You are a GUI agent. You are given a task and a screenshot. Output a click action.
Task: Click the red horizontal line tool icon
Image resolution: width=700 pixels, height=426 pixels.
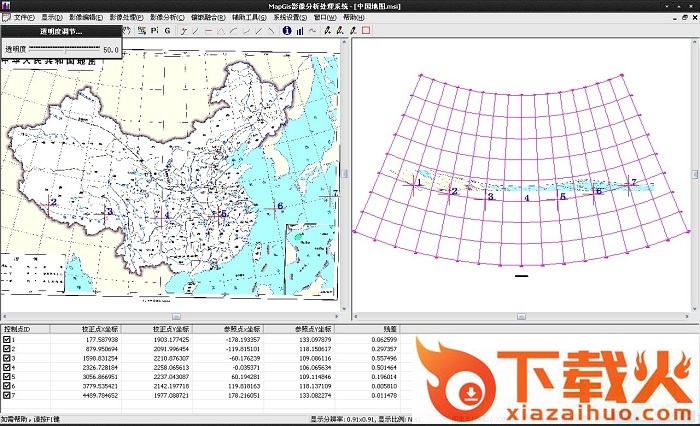click(x=208, y=31)
